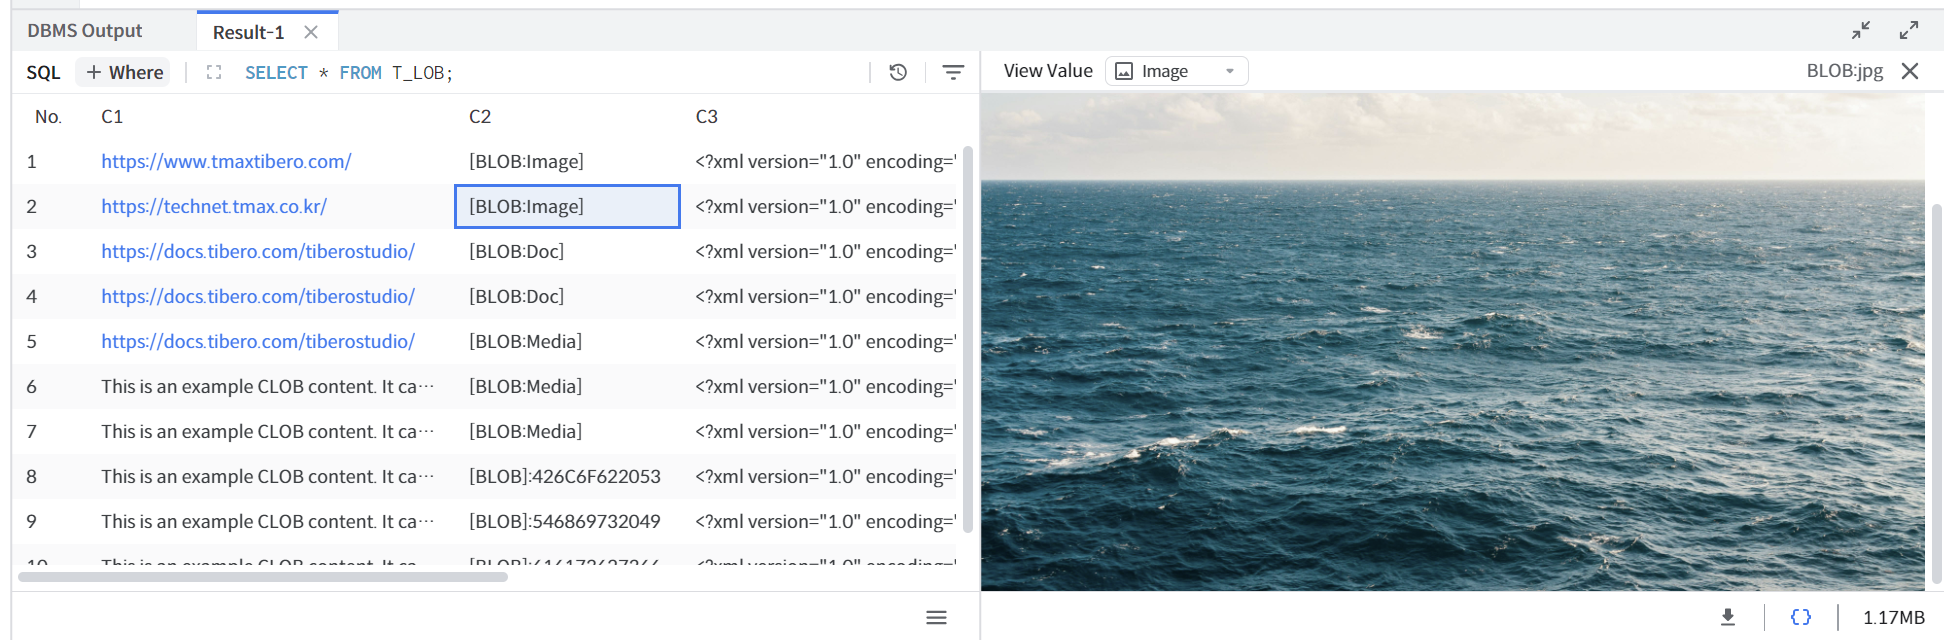1944x640 pixels.
Task: Click the horizontal scrollbar under the grid
Action: tap(263, 577)
